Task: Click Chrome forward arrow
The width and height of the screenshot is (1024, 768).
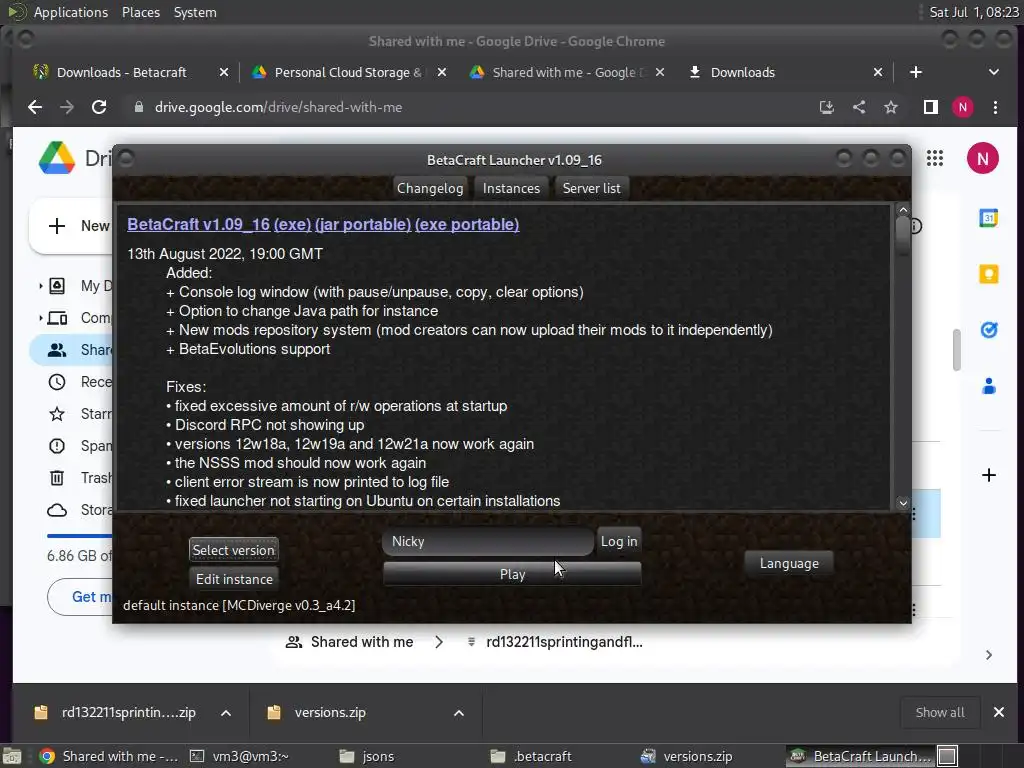Action: click(x=67, y=107)
